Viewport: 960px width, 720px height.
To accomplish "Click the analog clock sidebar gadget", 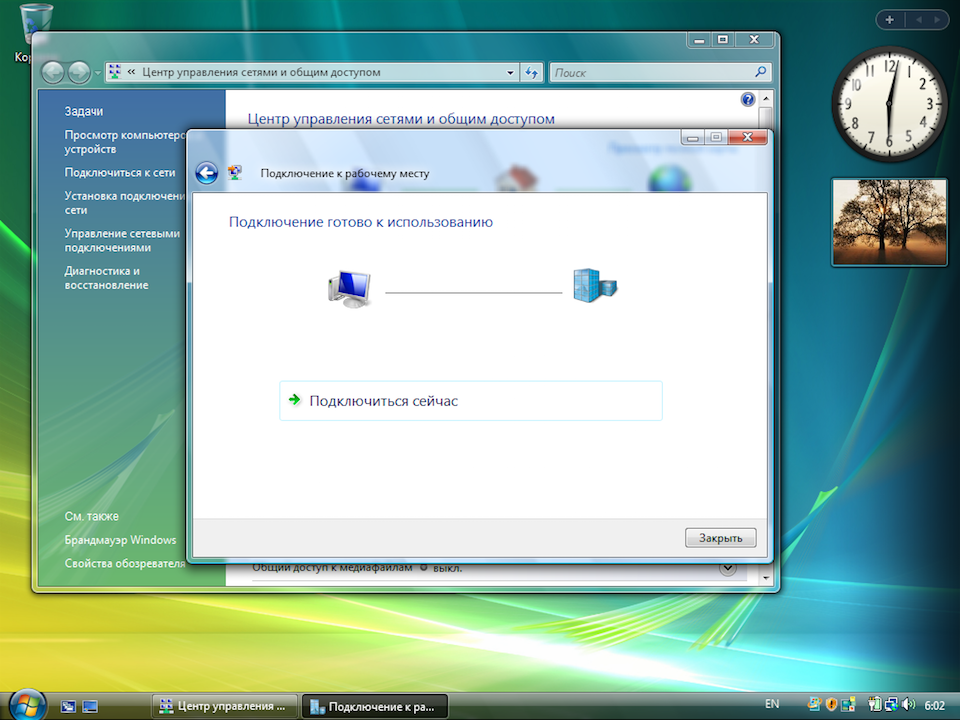I will pos(890,104).
